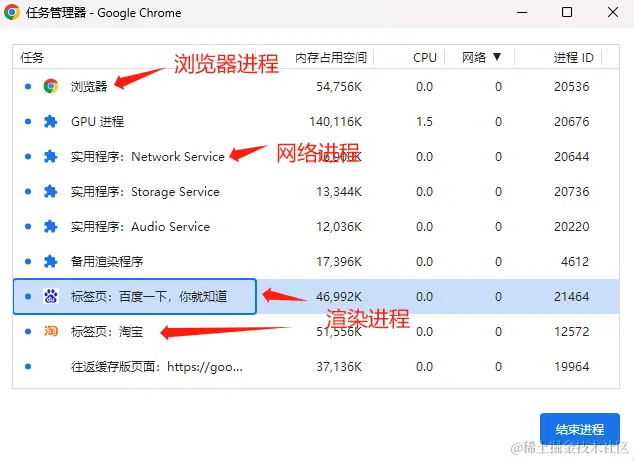634x460 pixels.
Task: Sort by the CPU column header
Action: [x=425, y=57]
